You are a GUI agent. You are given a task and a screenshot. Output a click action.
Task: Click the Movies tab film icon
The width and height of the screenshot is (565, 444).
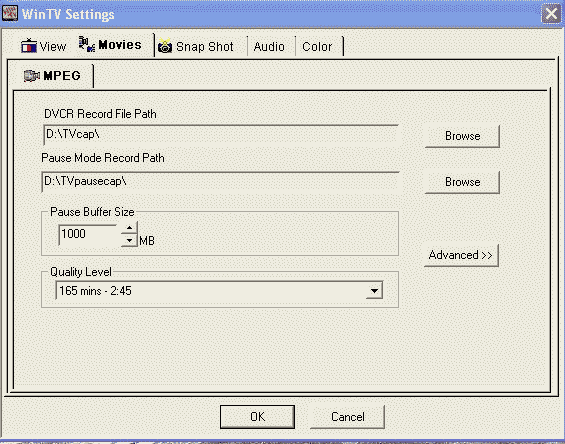click(87, 44)
